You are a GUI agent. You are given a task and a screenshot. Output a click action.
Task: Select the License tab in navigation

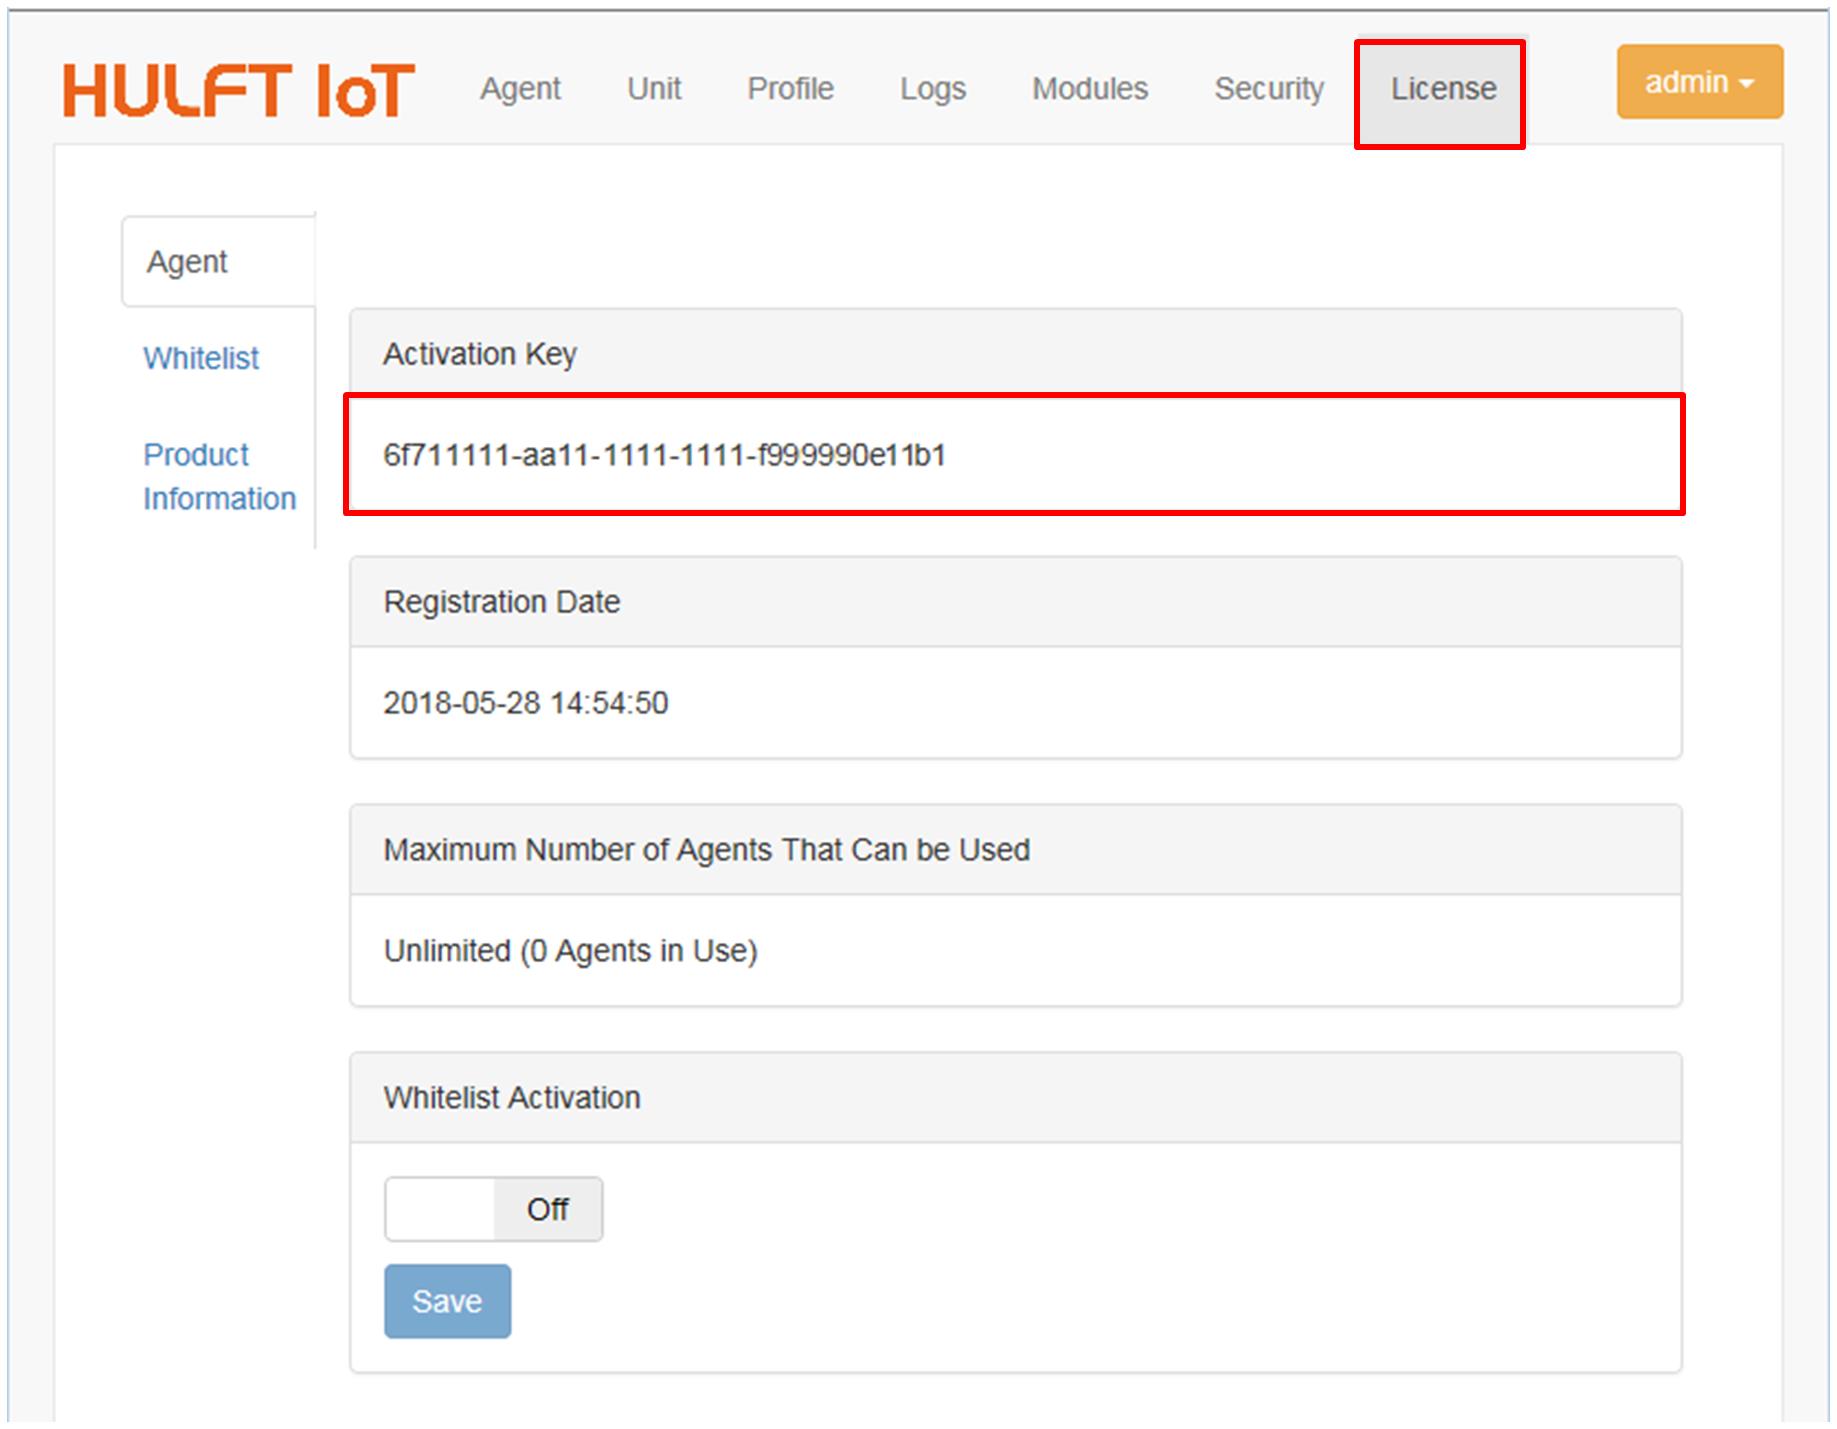1442,89
